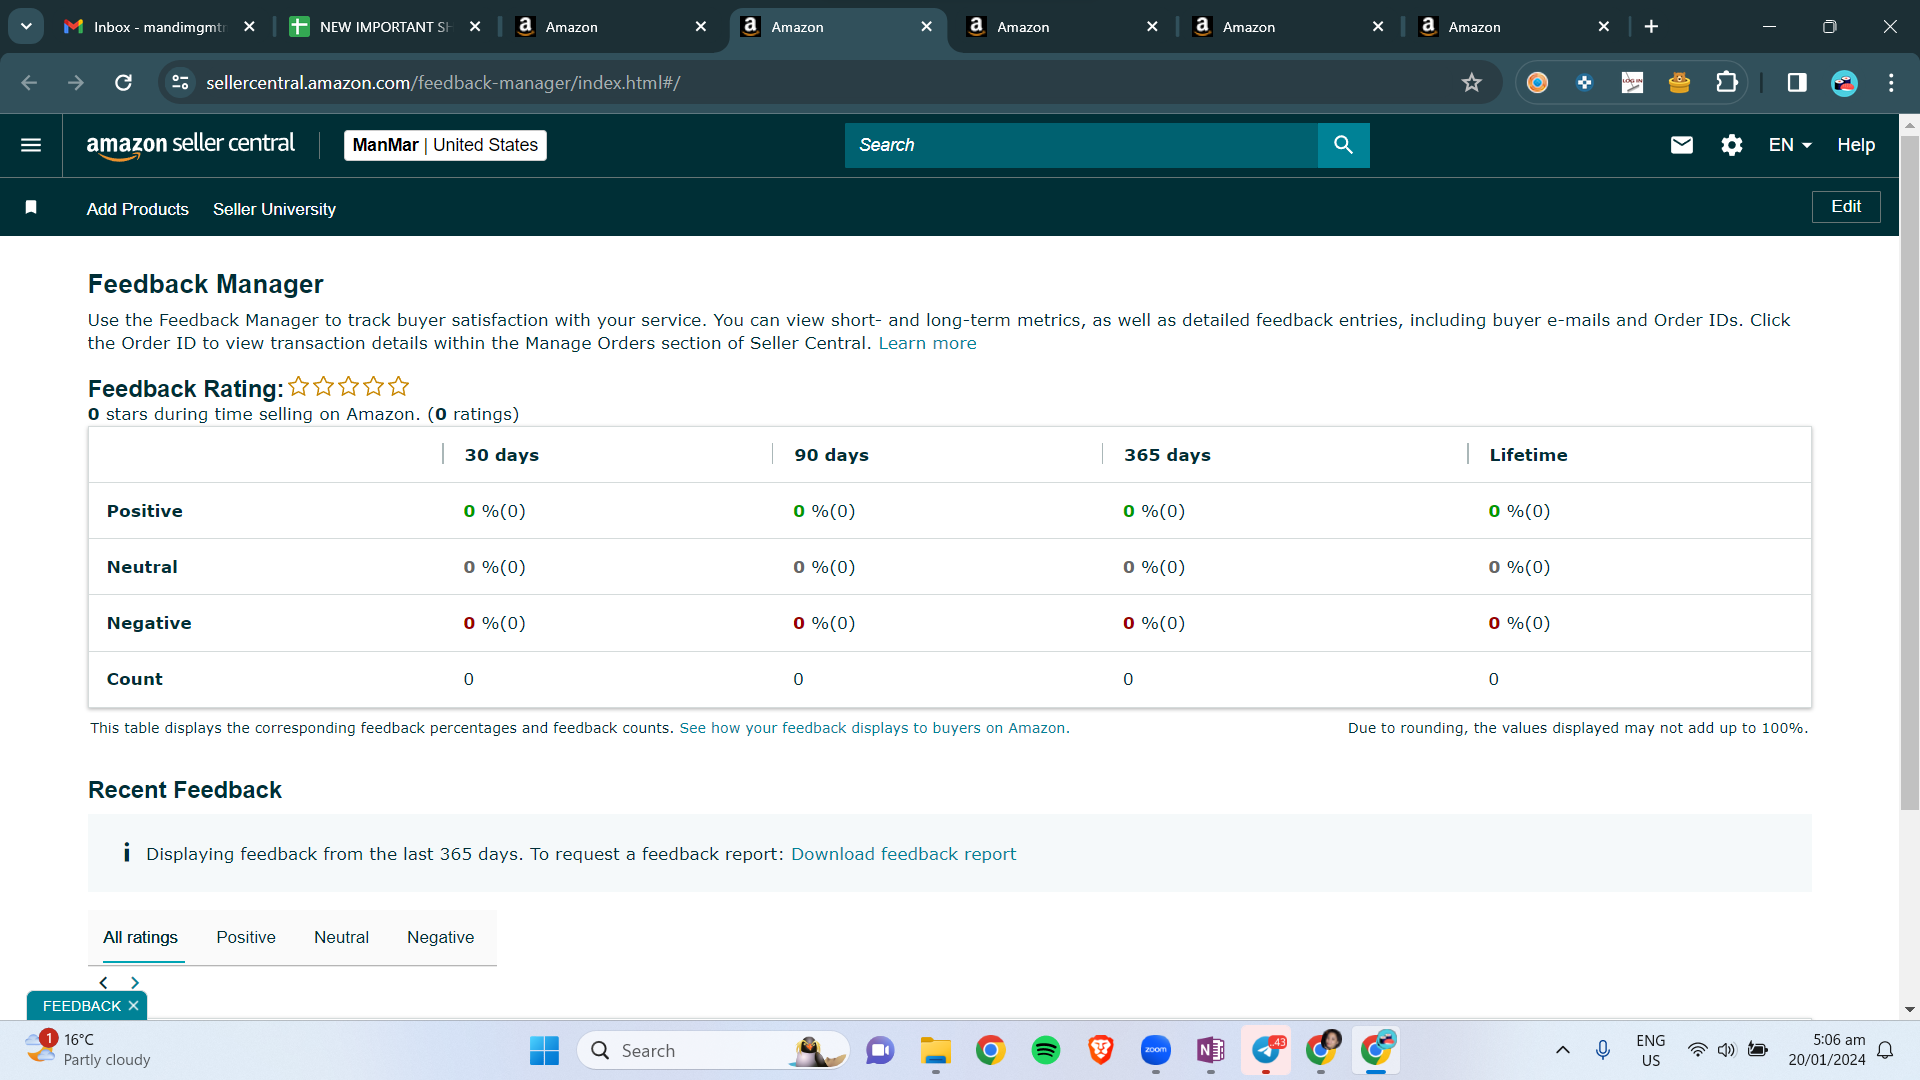Image resolution: width=1920 pixels, height=1080 pixels.
Task: Click the 30 days column header
Action: (502, 455)
